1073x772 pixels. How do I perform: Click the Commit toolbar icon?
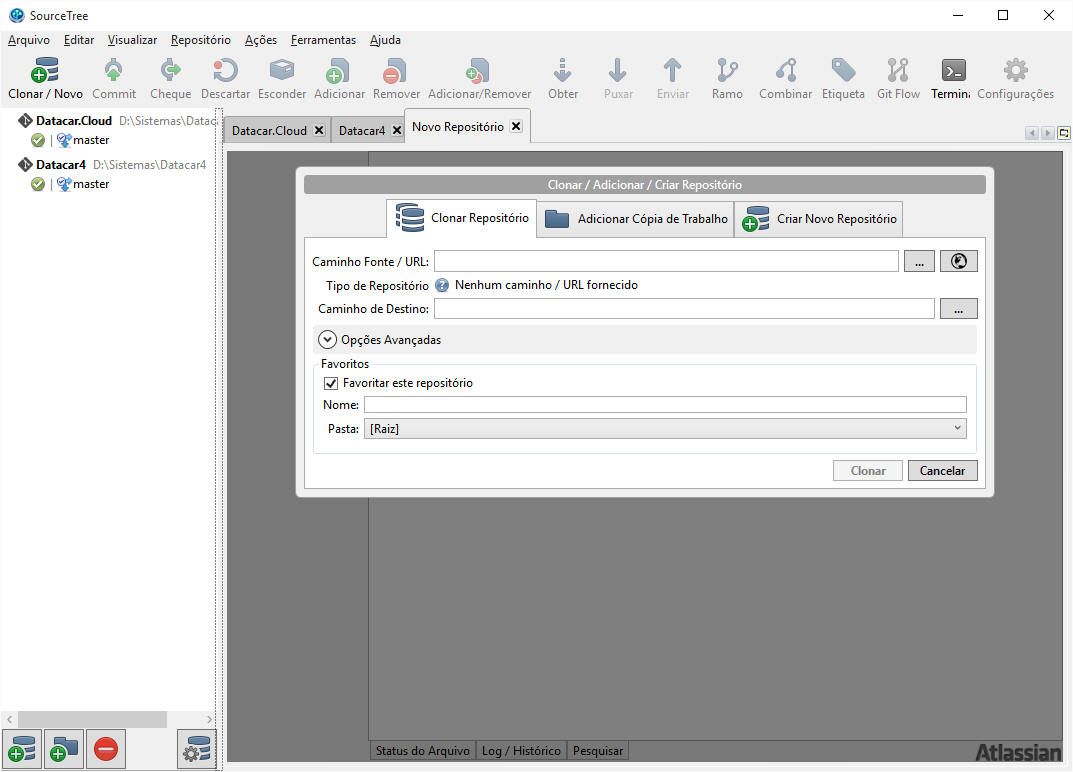point(114,70)
